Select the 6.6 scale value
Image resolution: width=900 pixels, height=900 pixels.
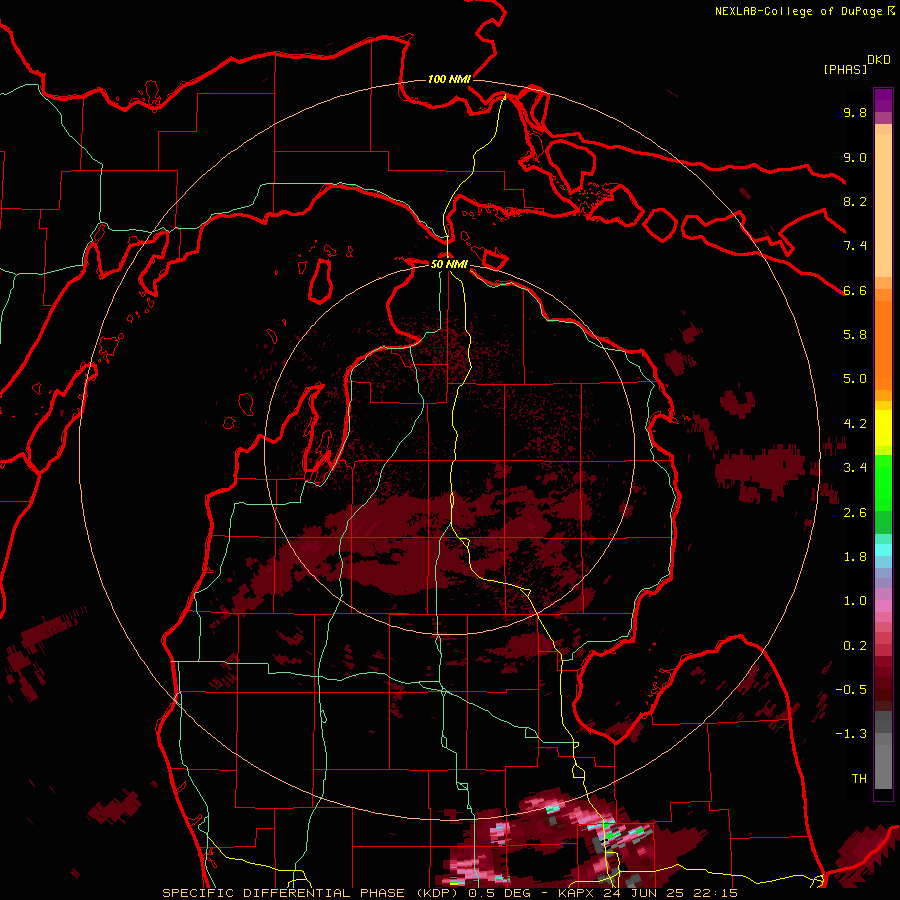coord(855,290)
